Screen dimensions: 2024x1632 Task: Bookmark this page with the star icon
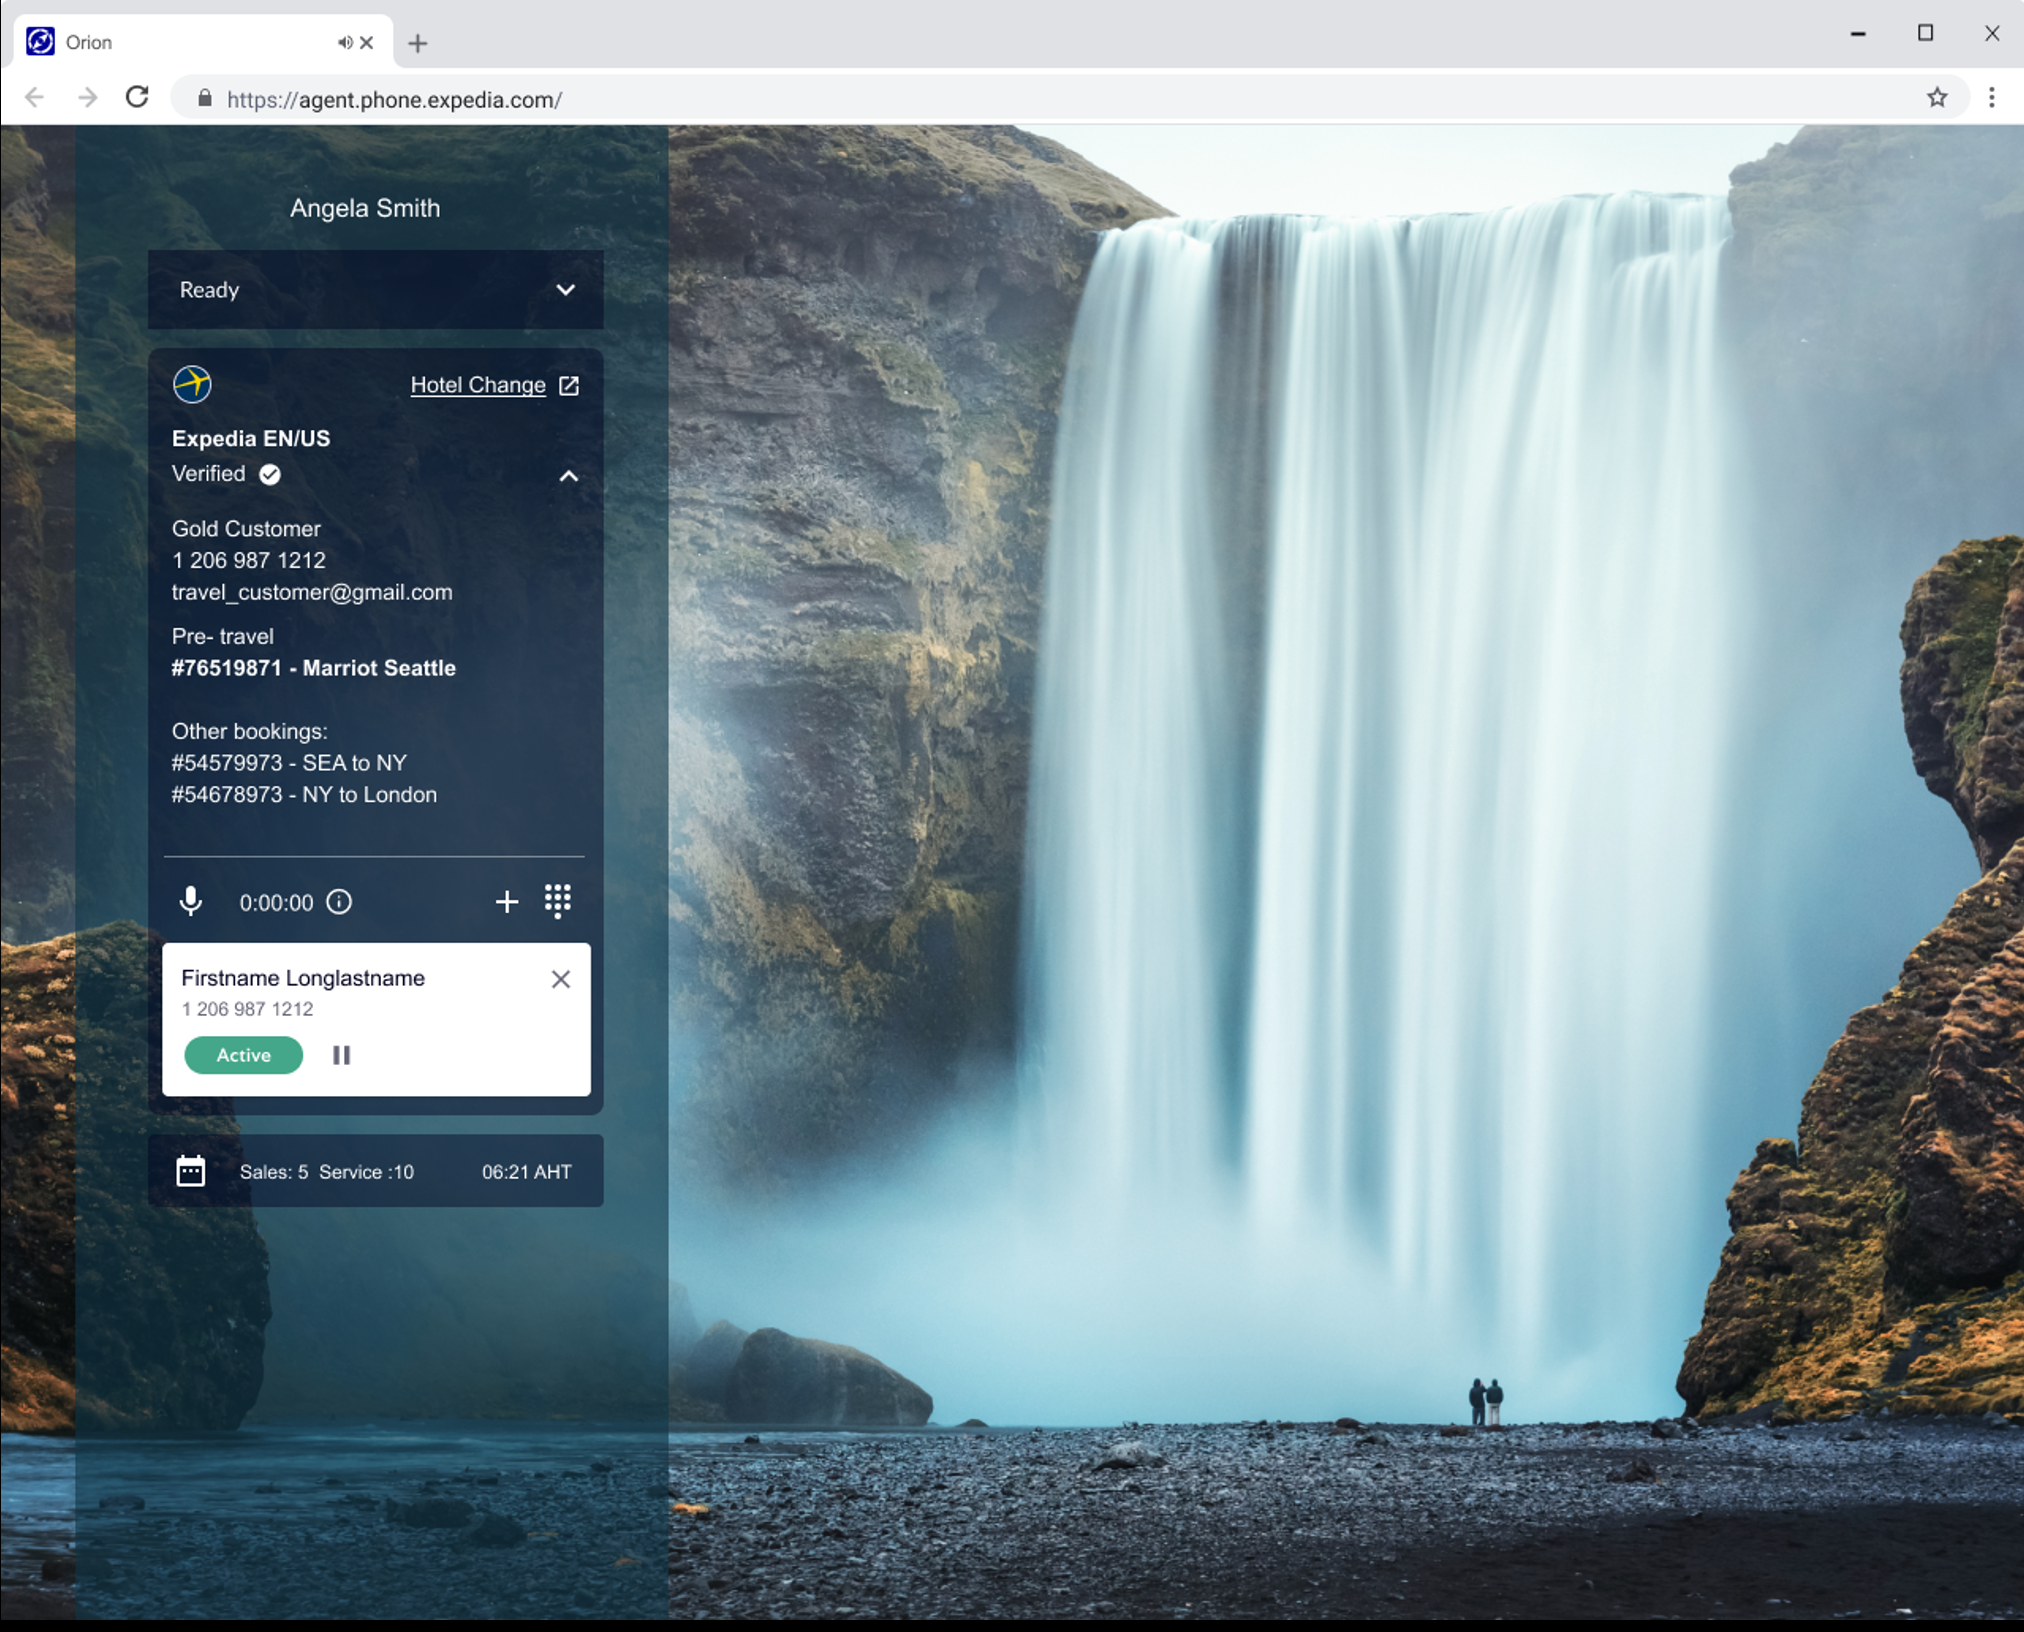(x=1937, y=97)
